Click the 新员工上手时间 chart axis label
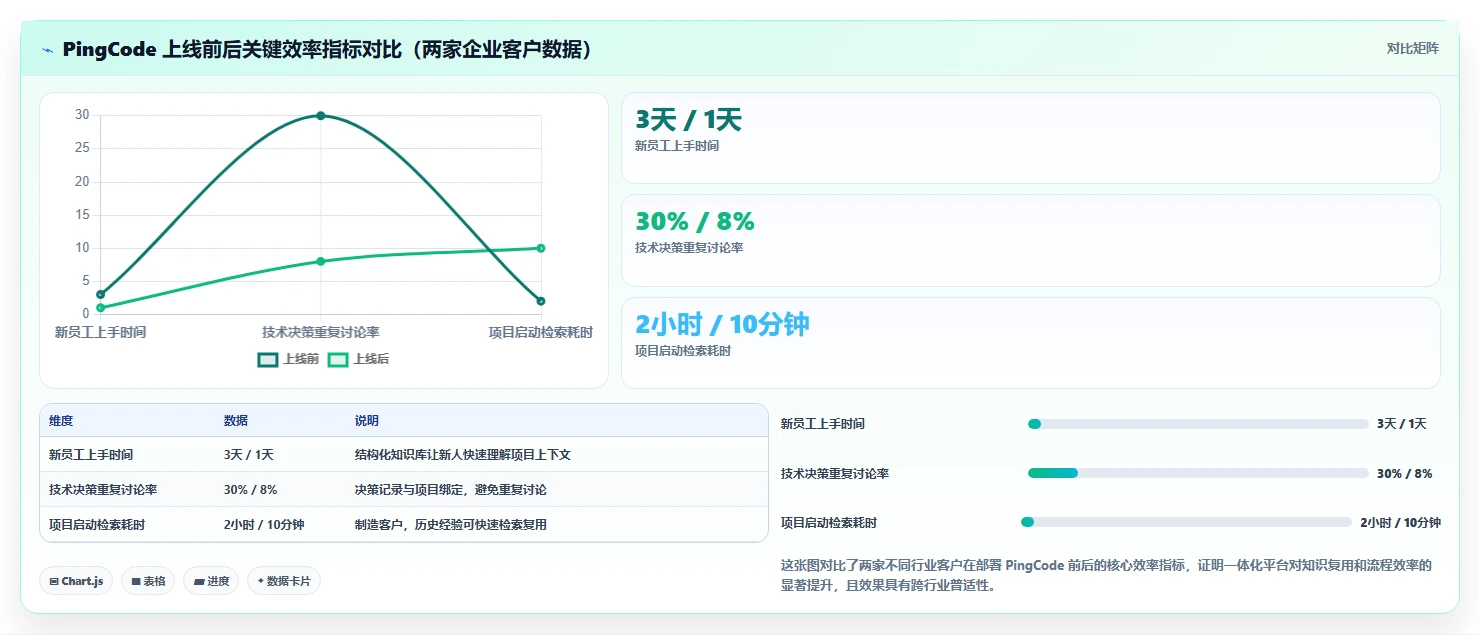This screenshot has height=635, width=1480. (100, 332)
